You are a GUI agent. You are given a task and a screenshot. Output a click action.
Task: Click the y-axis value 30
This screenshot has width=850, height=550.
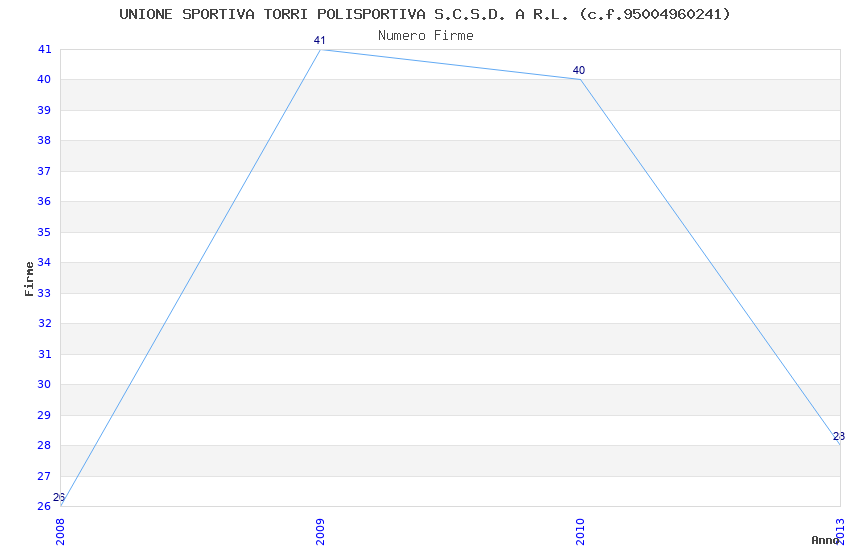44,384
